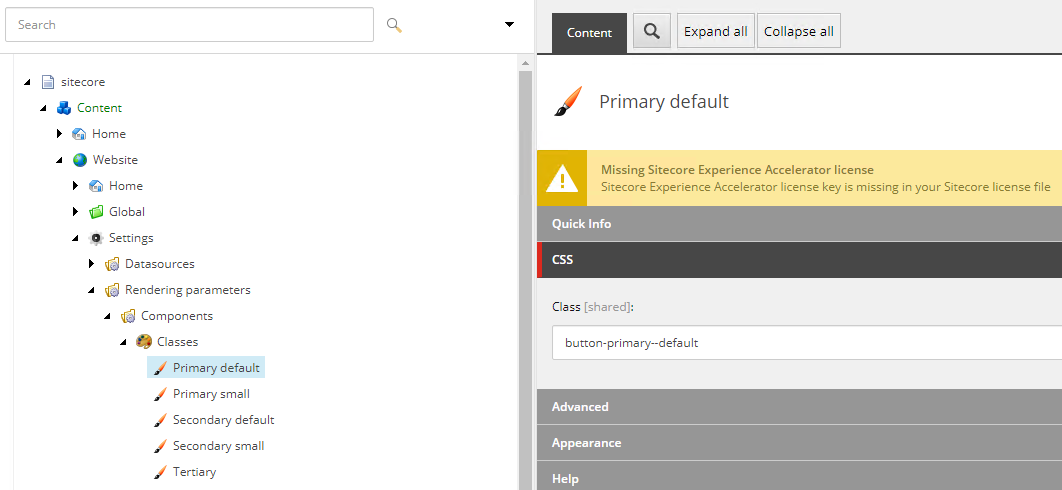1062x490 pixels.
Task: Expand the Datasources tree node
Action: pos(92,264)
